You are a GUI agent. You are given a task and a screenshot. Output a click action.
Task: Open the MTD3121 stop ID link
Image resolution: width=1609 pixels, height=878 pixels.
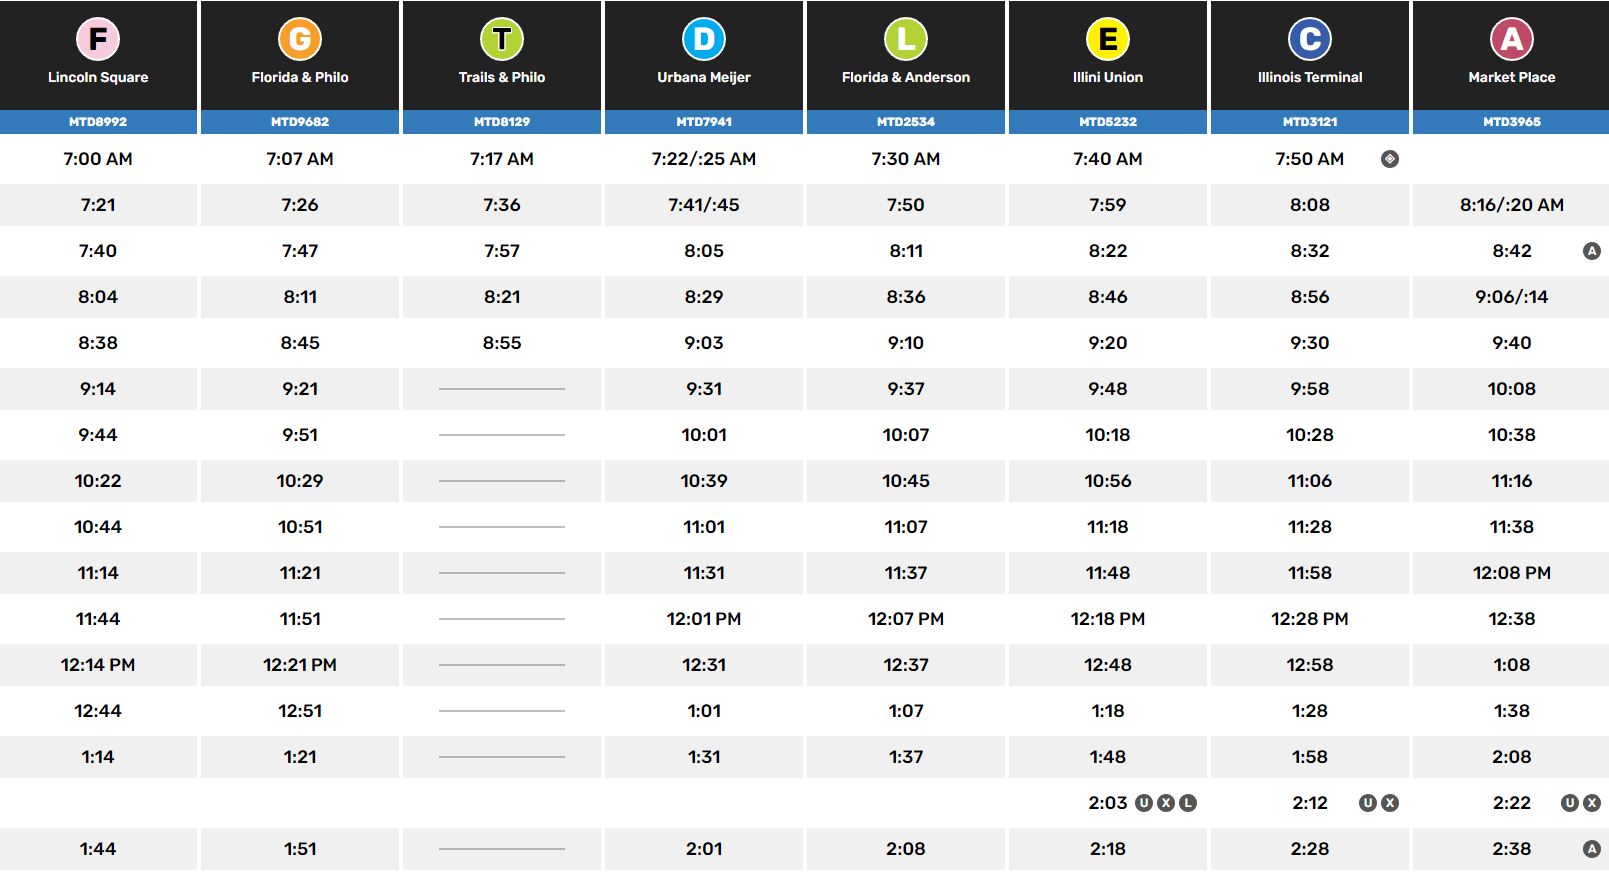pyautogui.click(x=1310, y=122)
